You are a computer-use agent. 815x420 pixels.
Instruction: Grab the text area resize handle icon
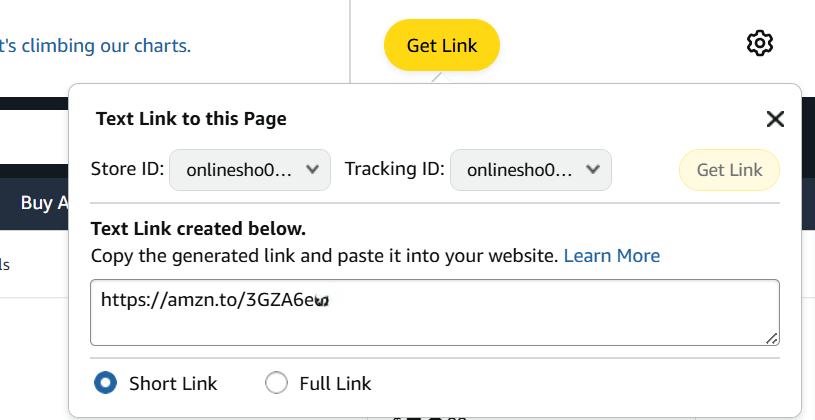(x=772, y=338)
